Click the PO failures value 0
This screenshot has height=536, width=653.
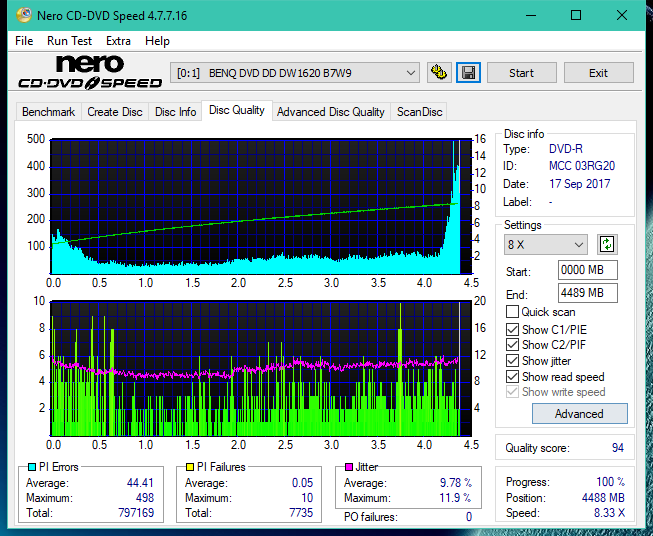(469, 517)
